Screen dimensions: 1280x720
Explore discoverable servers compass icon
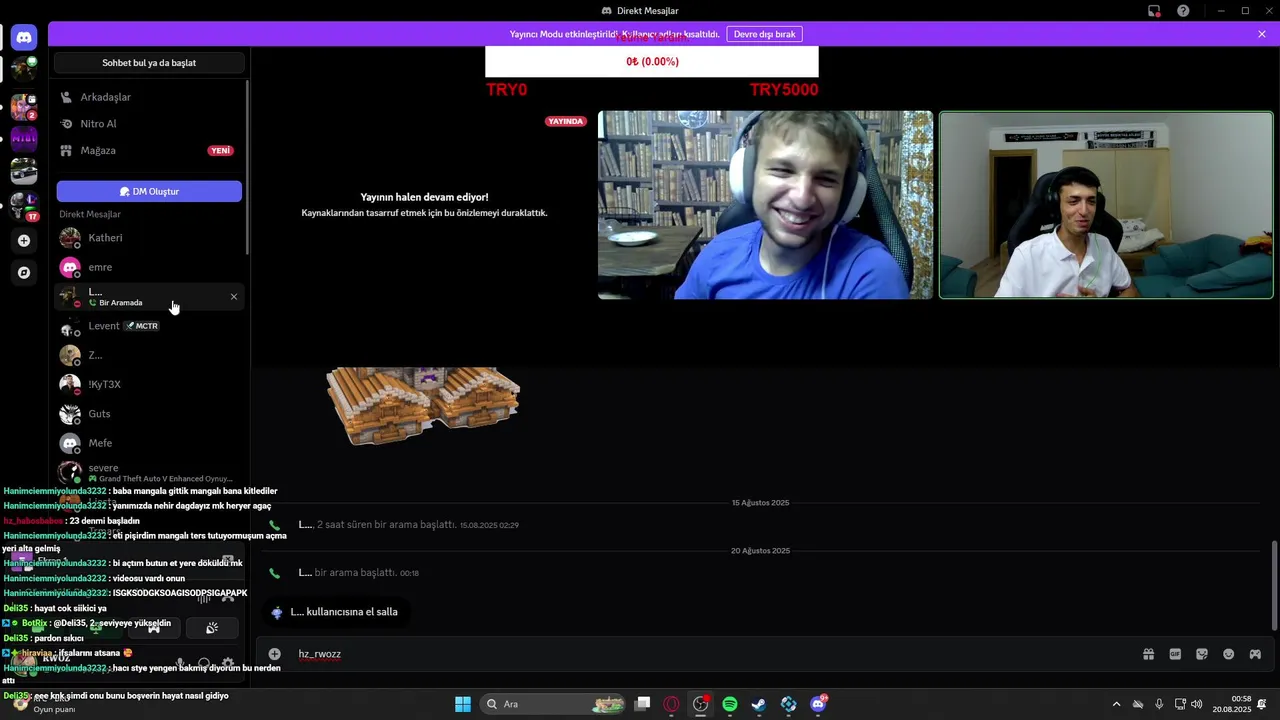click(24, 272)
